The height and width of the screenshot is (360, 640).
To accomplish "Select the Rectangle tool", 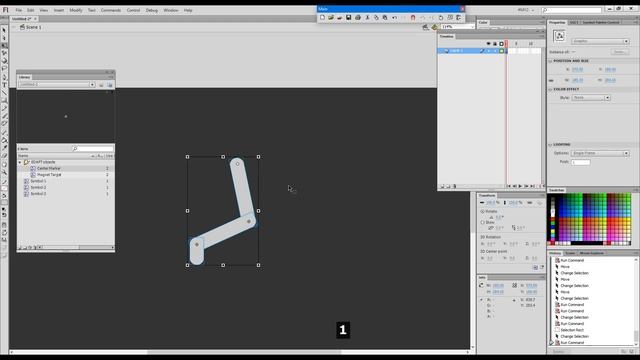I will click(4, 100).
